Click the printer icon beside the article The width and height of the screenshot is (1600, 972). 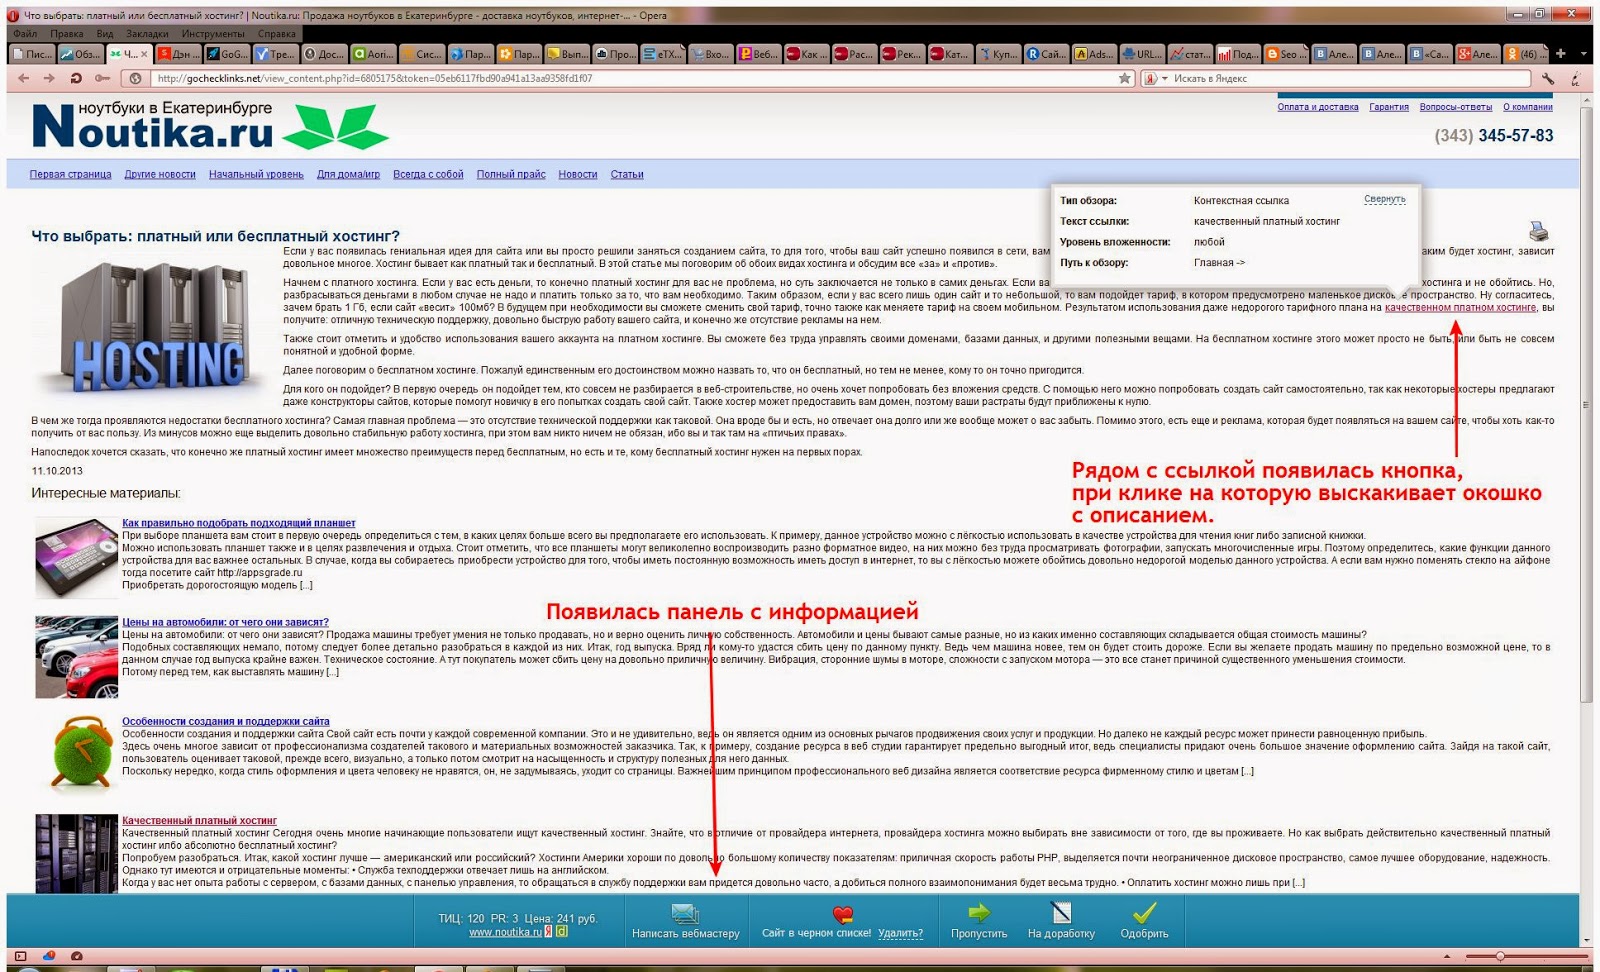[x=1538, y=232]
